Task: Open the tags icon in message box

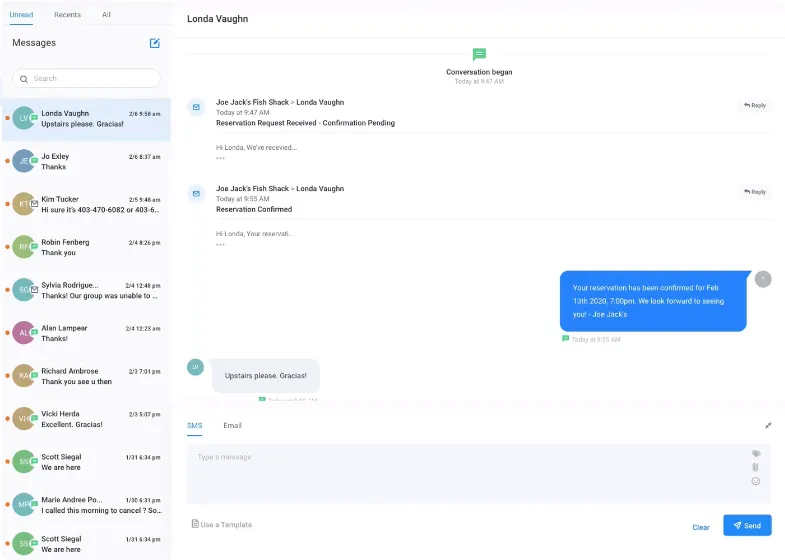Action: [756, 453]
